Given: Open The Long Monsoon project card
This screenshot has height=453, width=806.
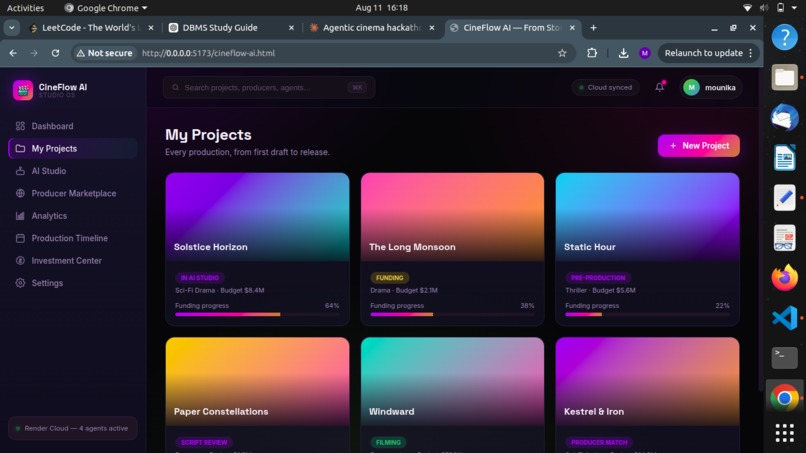Looking at the screenshot, I should tap(452, 249).
